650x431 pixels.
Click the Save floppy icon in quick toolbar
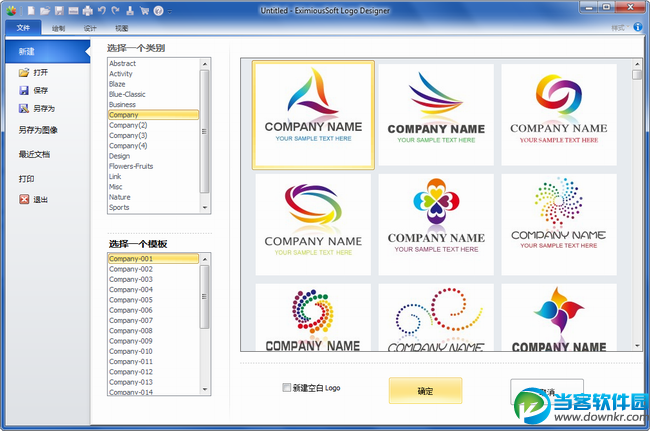[x=59, y=11]
